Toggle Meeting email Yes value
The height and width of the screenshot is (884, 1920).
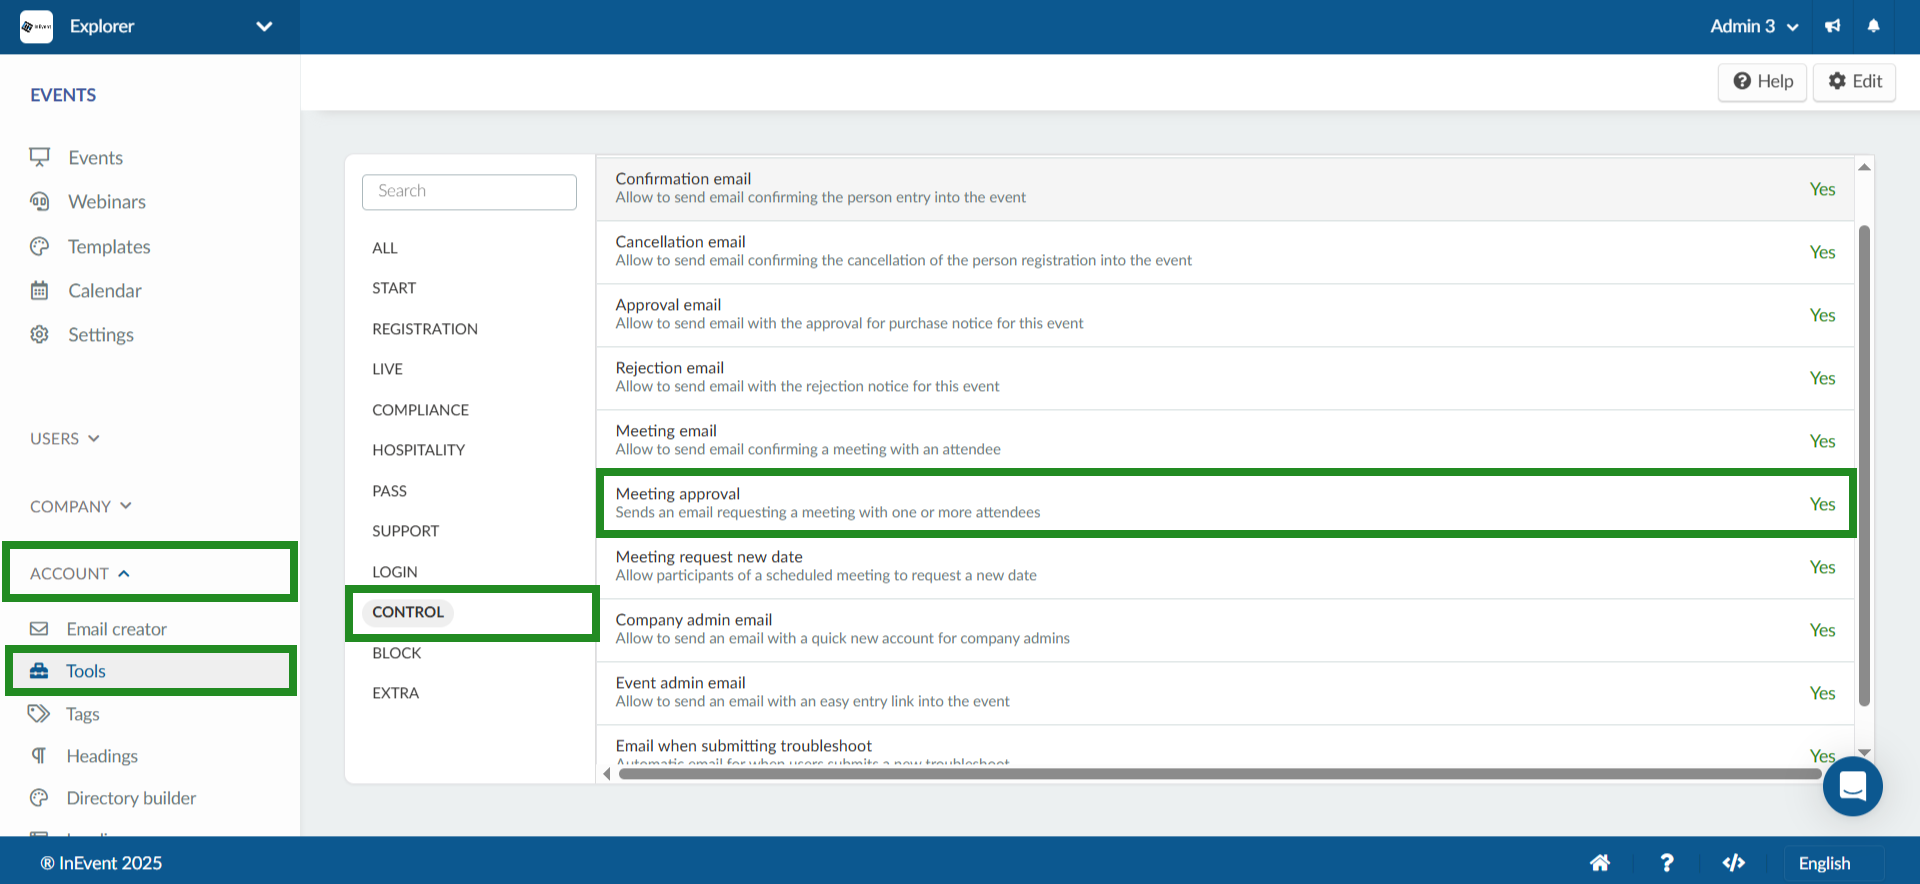click(x=1822, y=441)
